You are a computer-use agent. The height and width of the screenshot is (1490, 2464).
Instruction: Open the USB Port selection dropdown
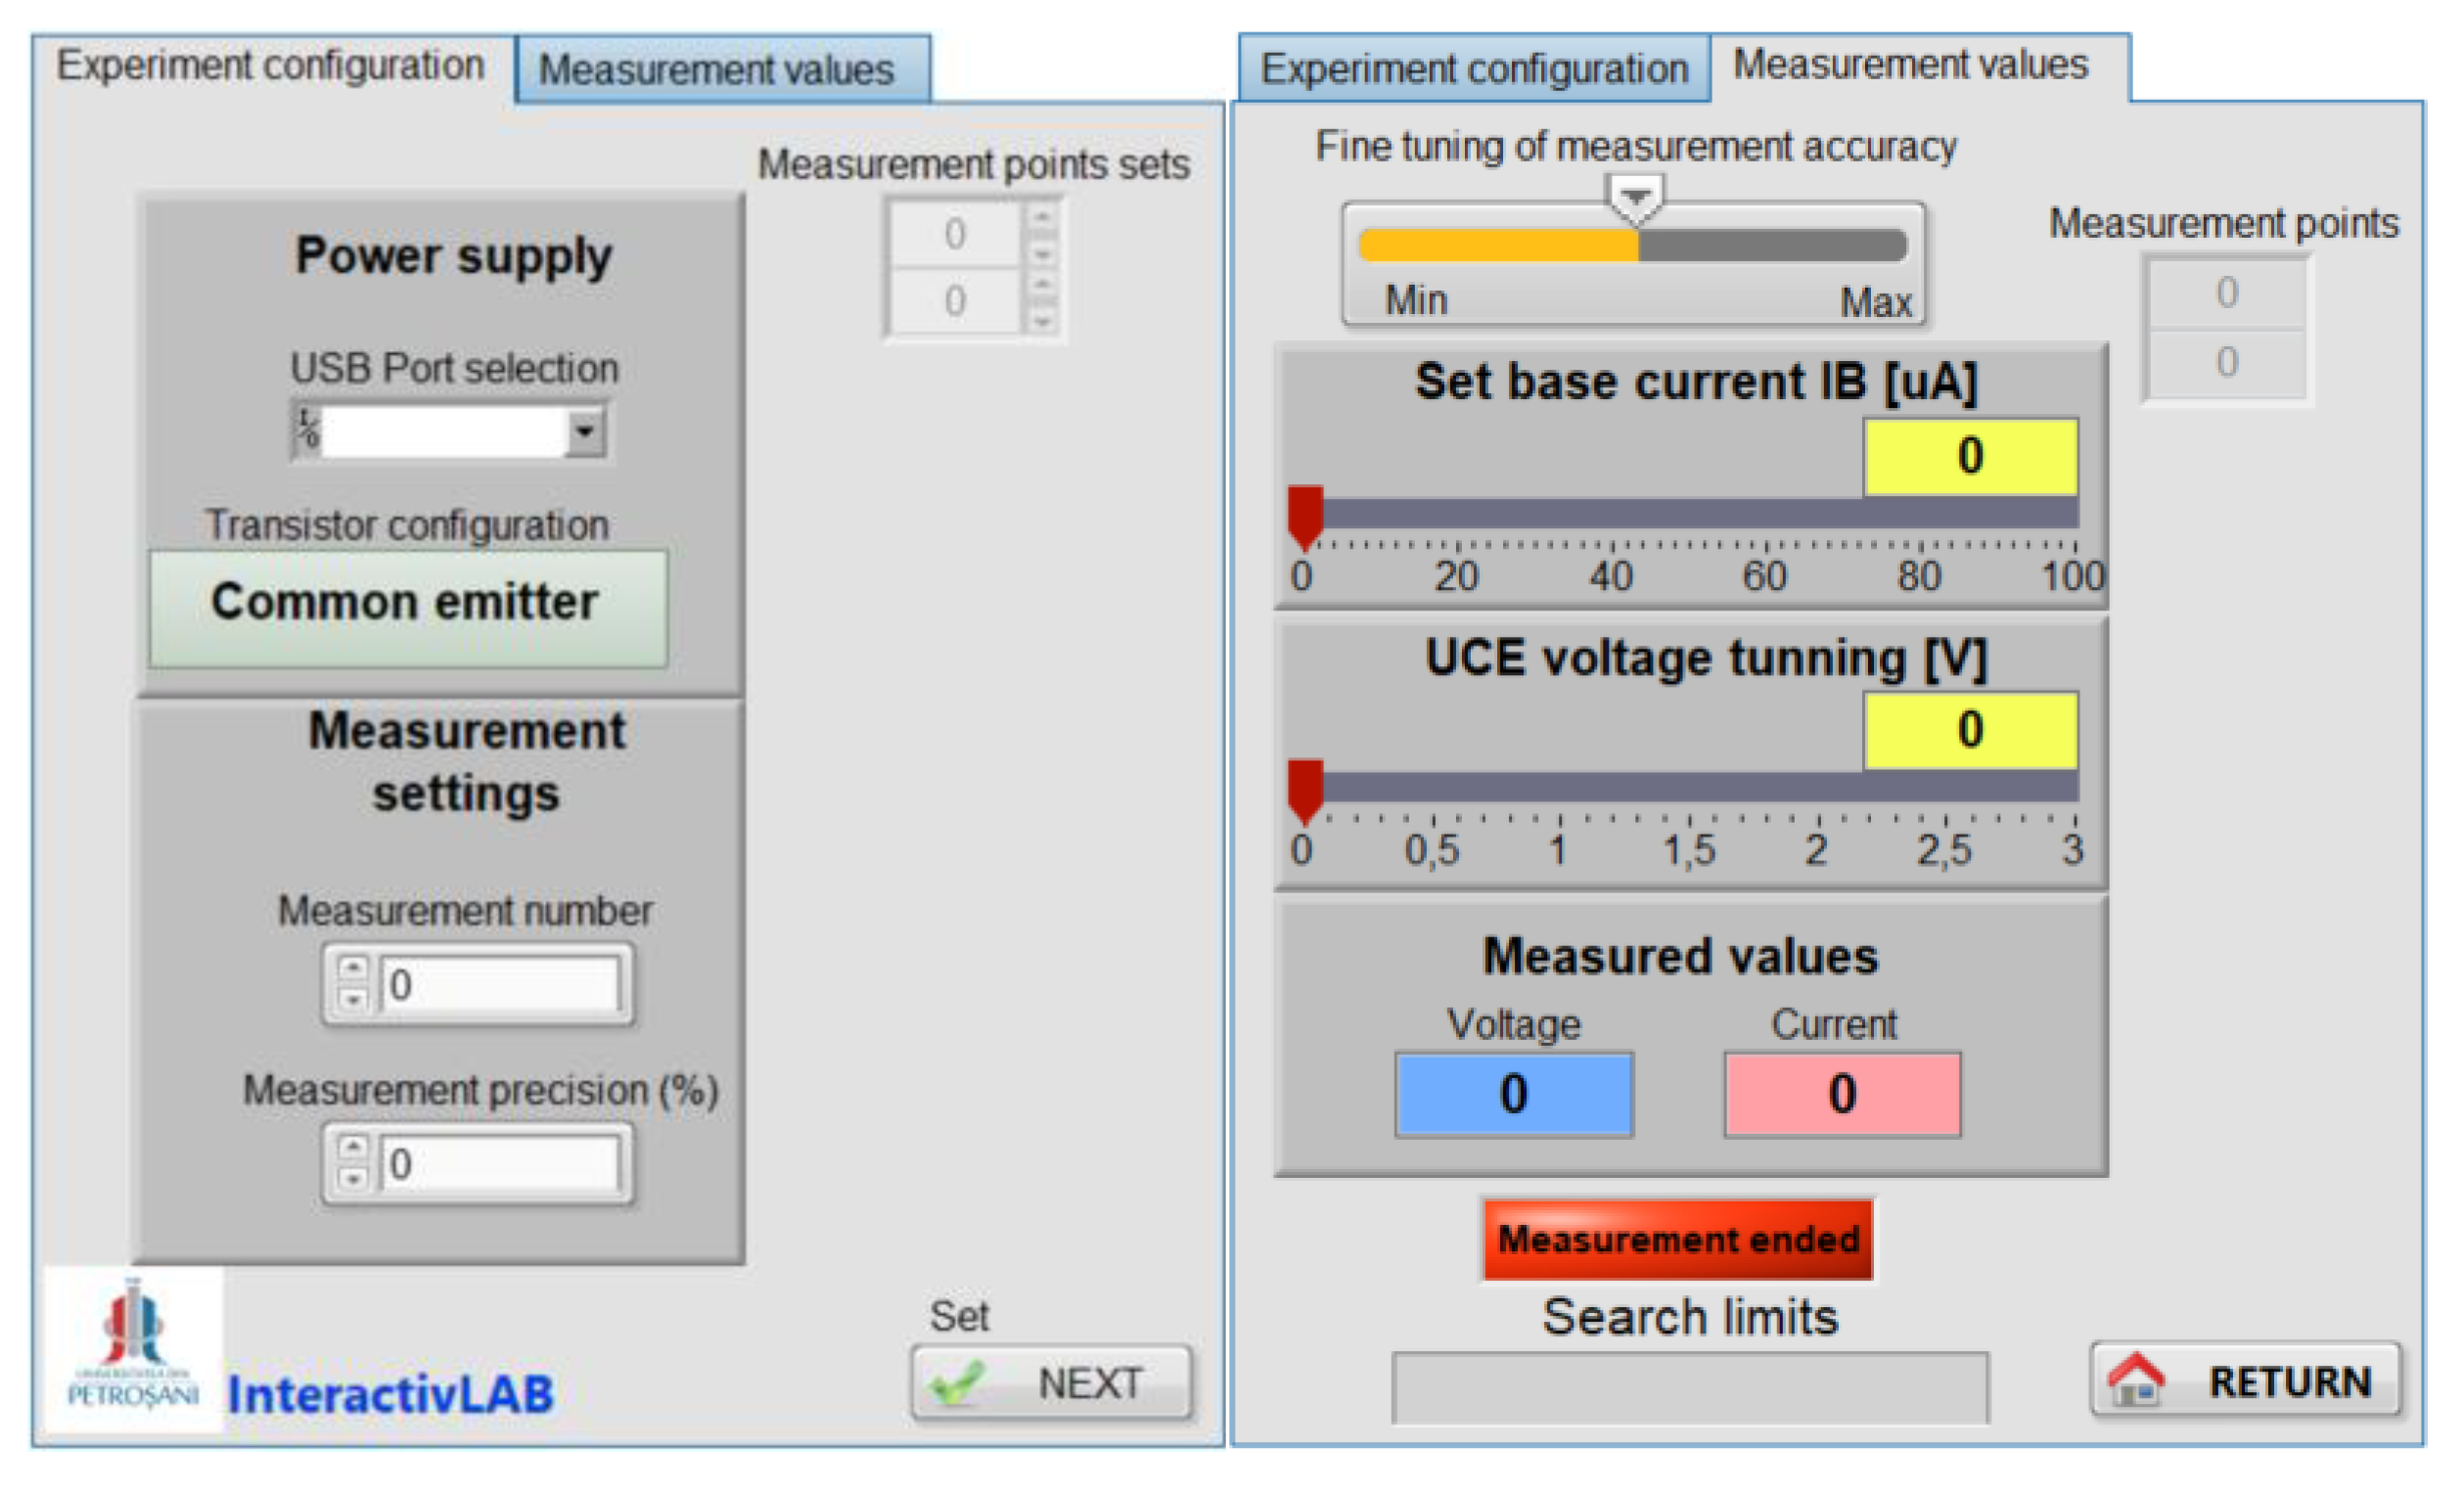click(585, 432)
